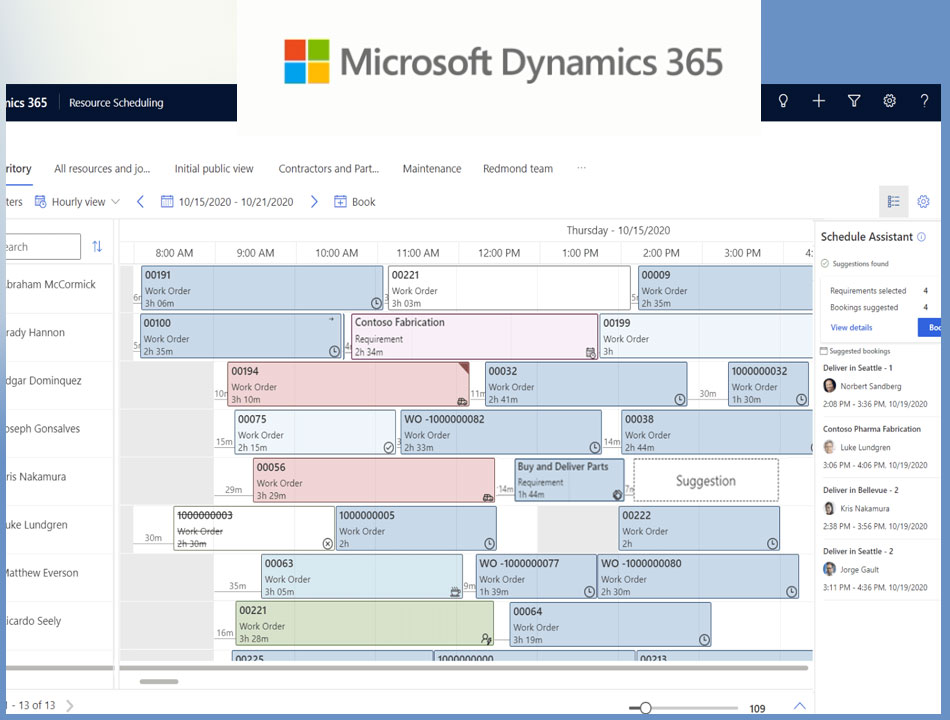Click the help question mark icon
950x720 pixels.
924,101
